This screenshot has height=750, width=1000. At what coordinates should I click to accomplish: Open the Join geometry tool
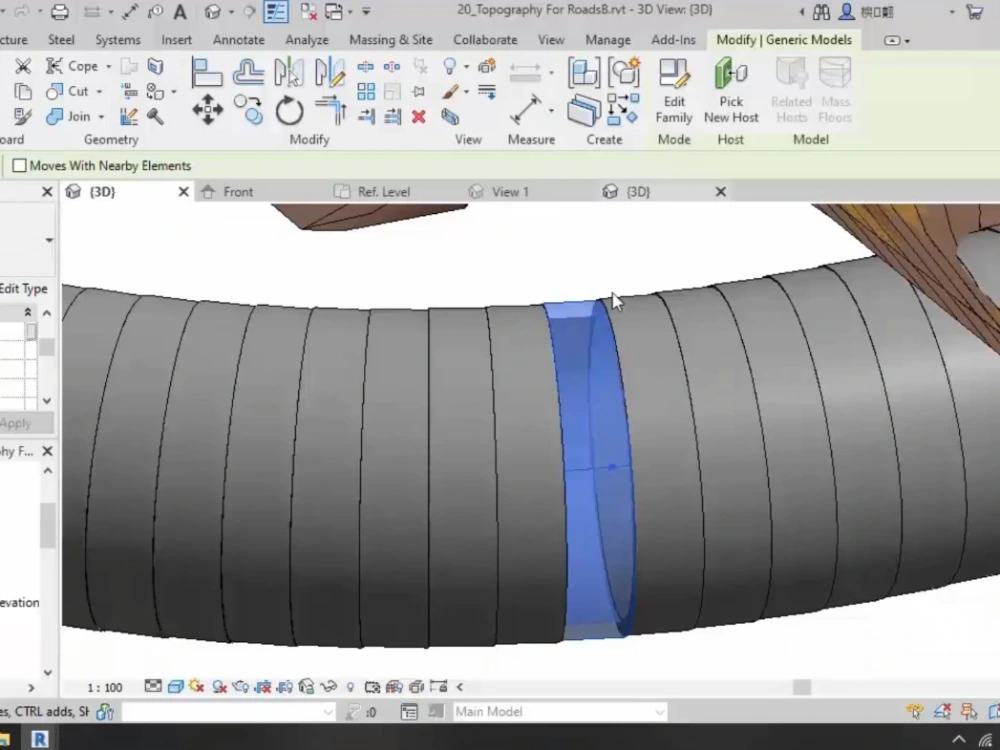[68, 116]
